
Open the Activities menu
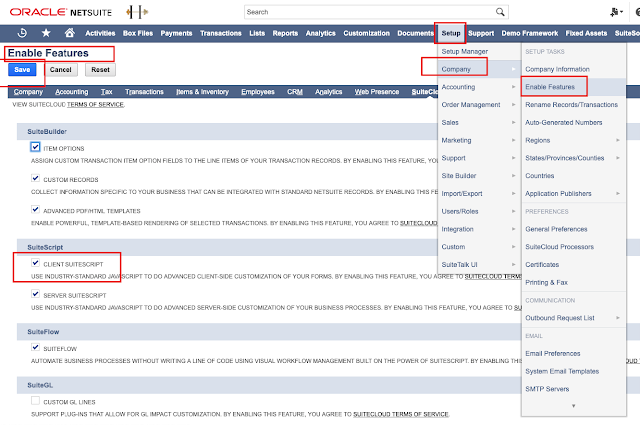(100, 33)
